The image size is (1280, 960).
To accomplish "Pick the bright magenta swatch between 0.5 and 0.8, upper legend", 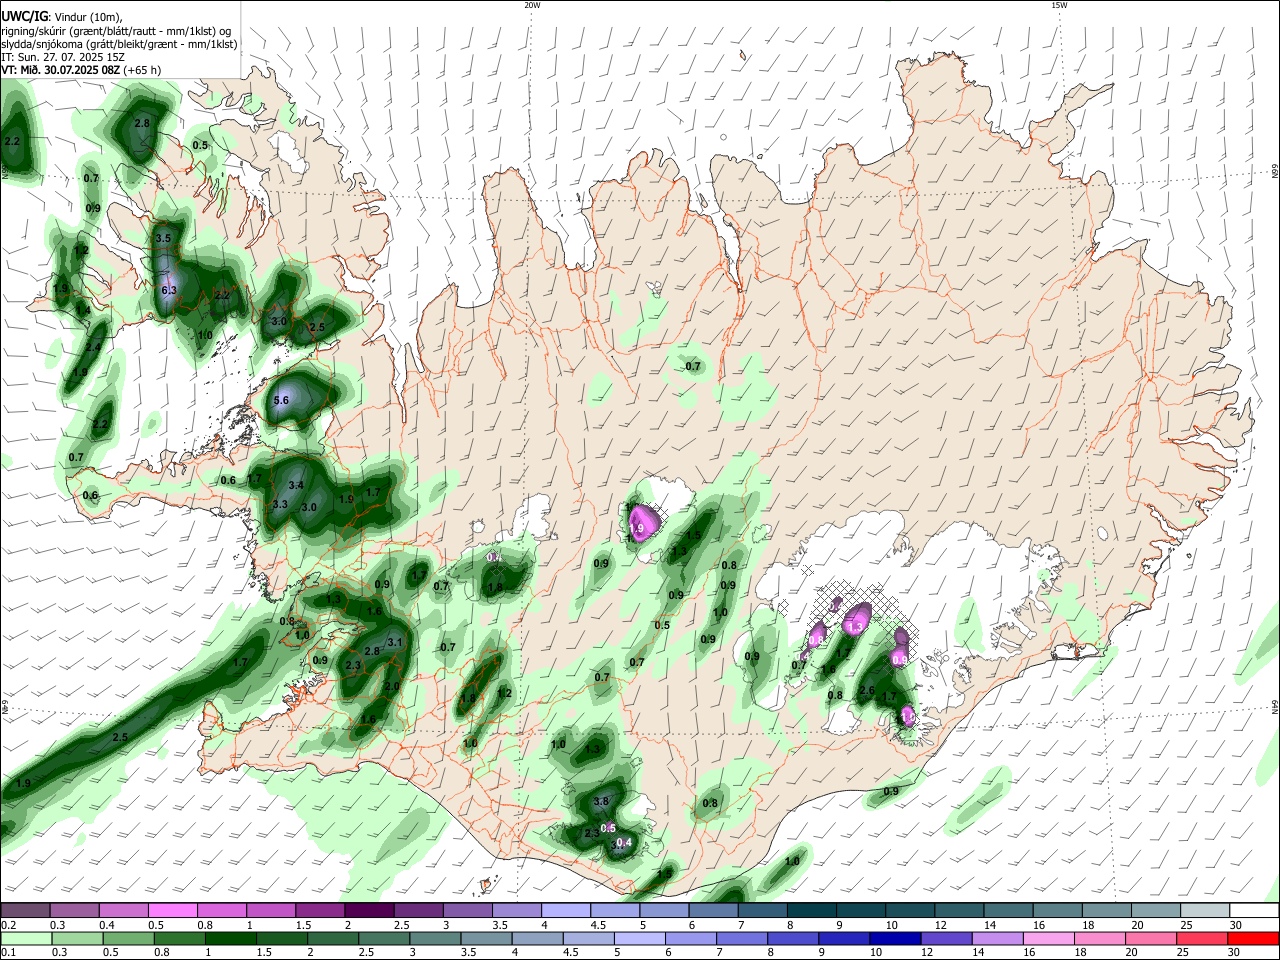I will tap(172, 910).
